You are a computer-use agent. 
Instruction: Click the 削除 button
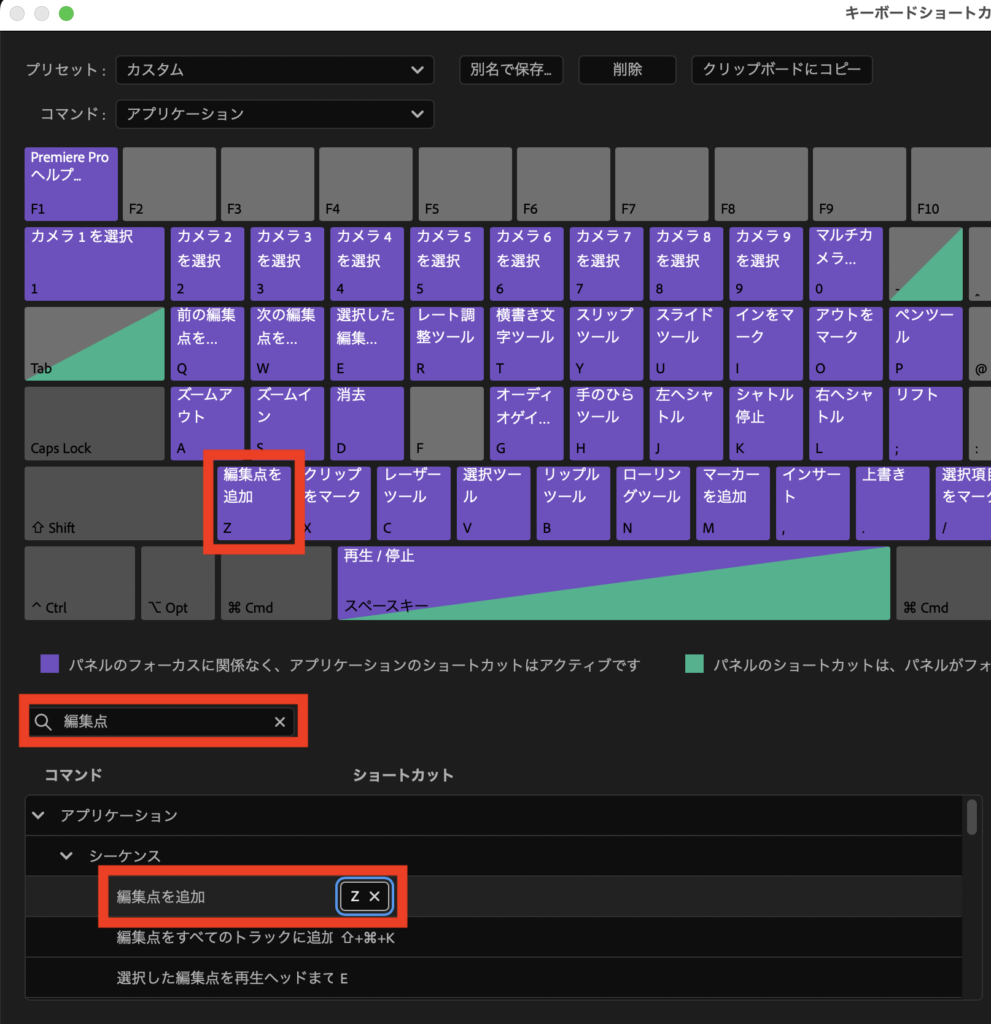pos(627,70)
